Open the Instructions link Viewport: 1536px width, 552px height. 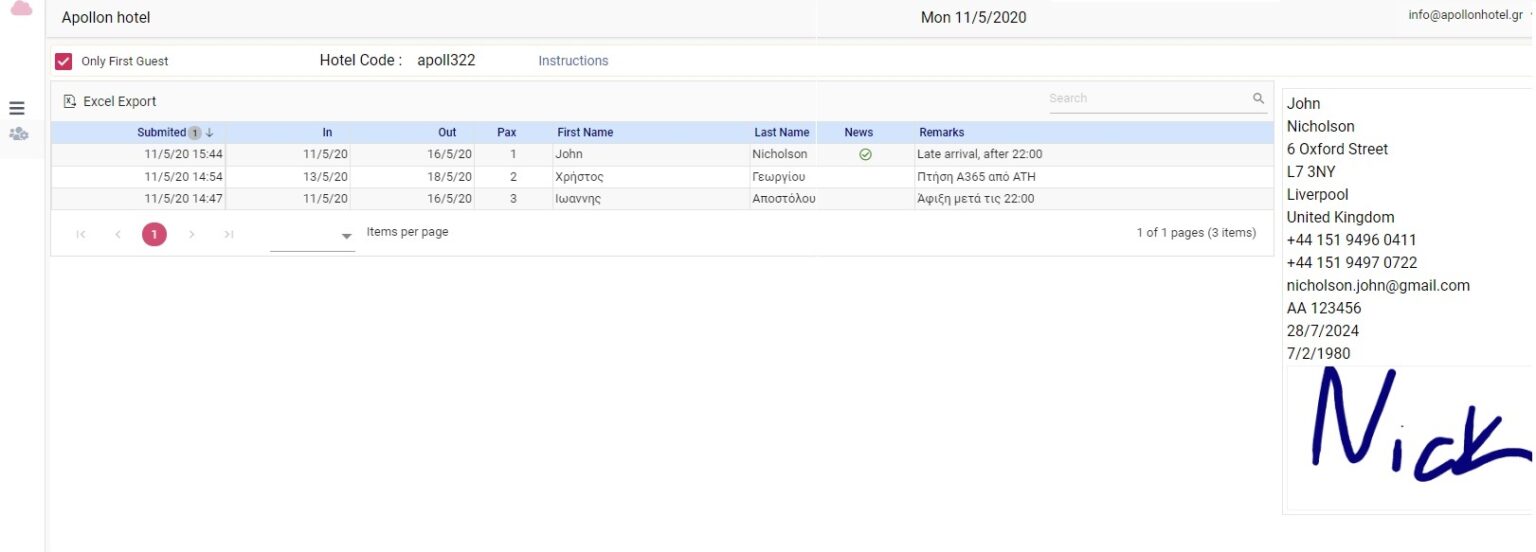573,61
